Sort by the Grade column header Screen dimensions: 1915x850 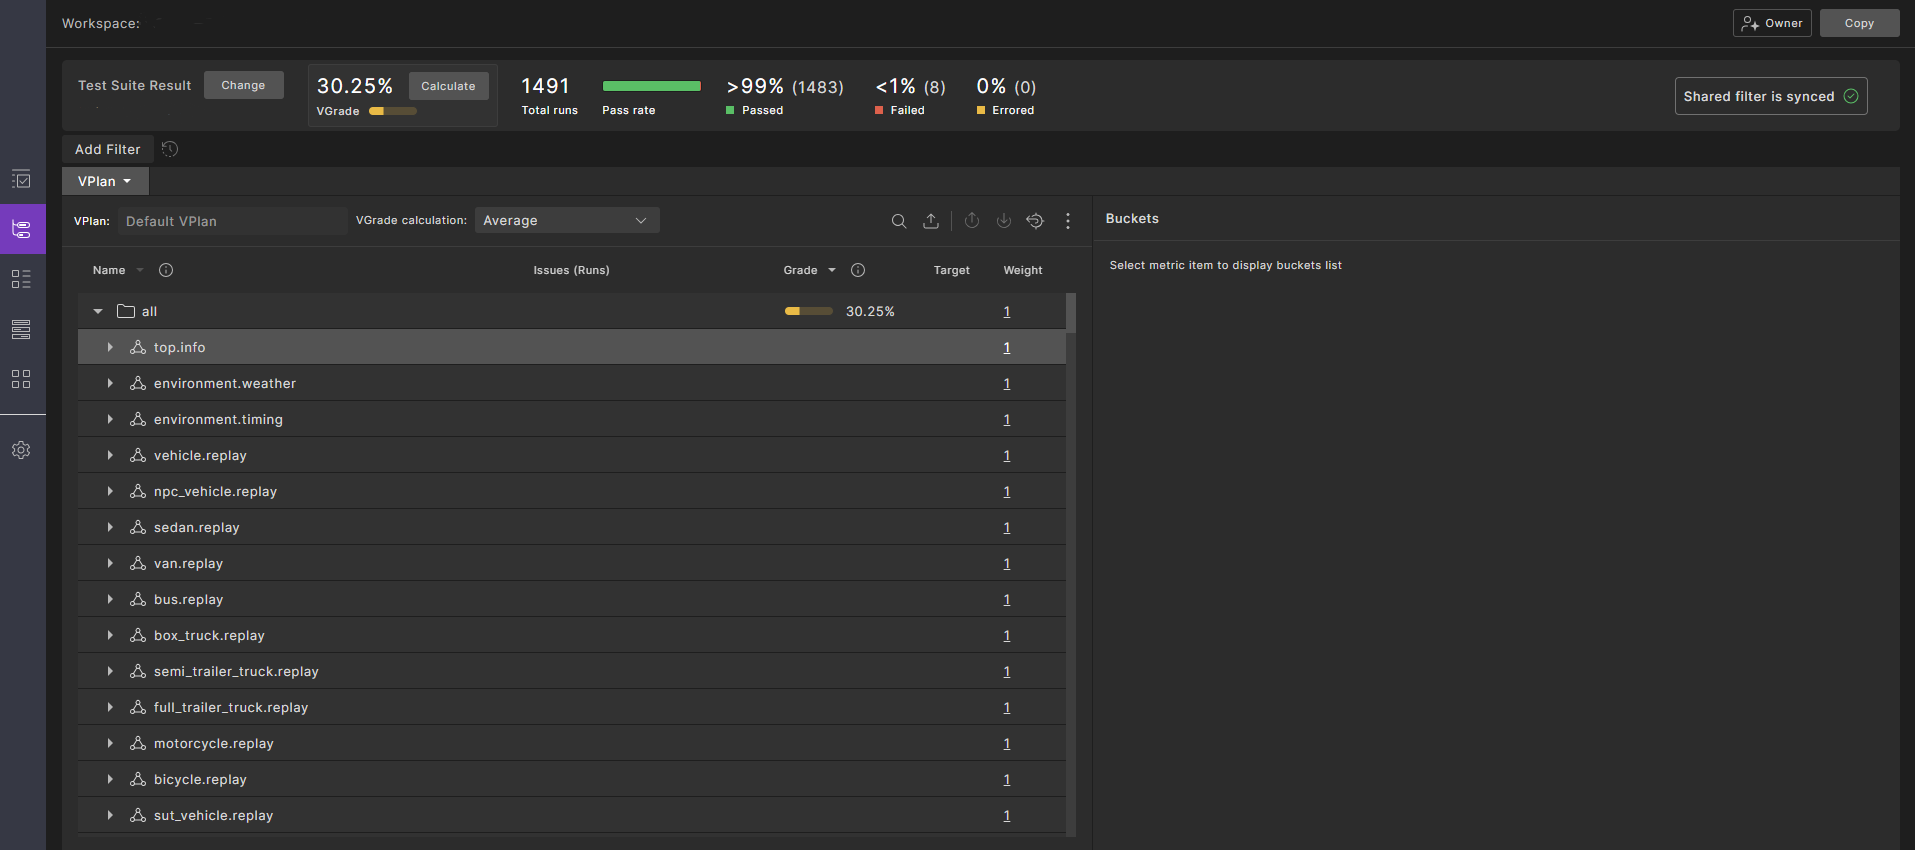click(801, 270)
